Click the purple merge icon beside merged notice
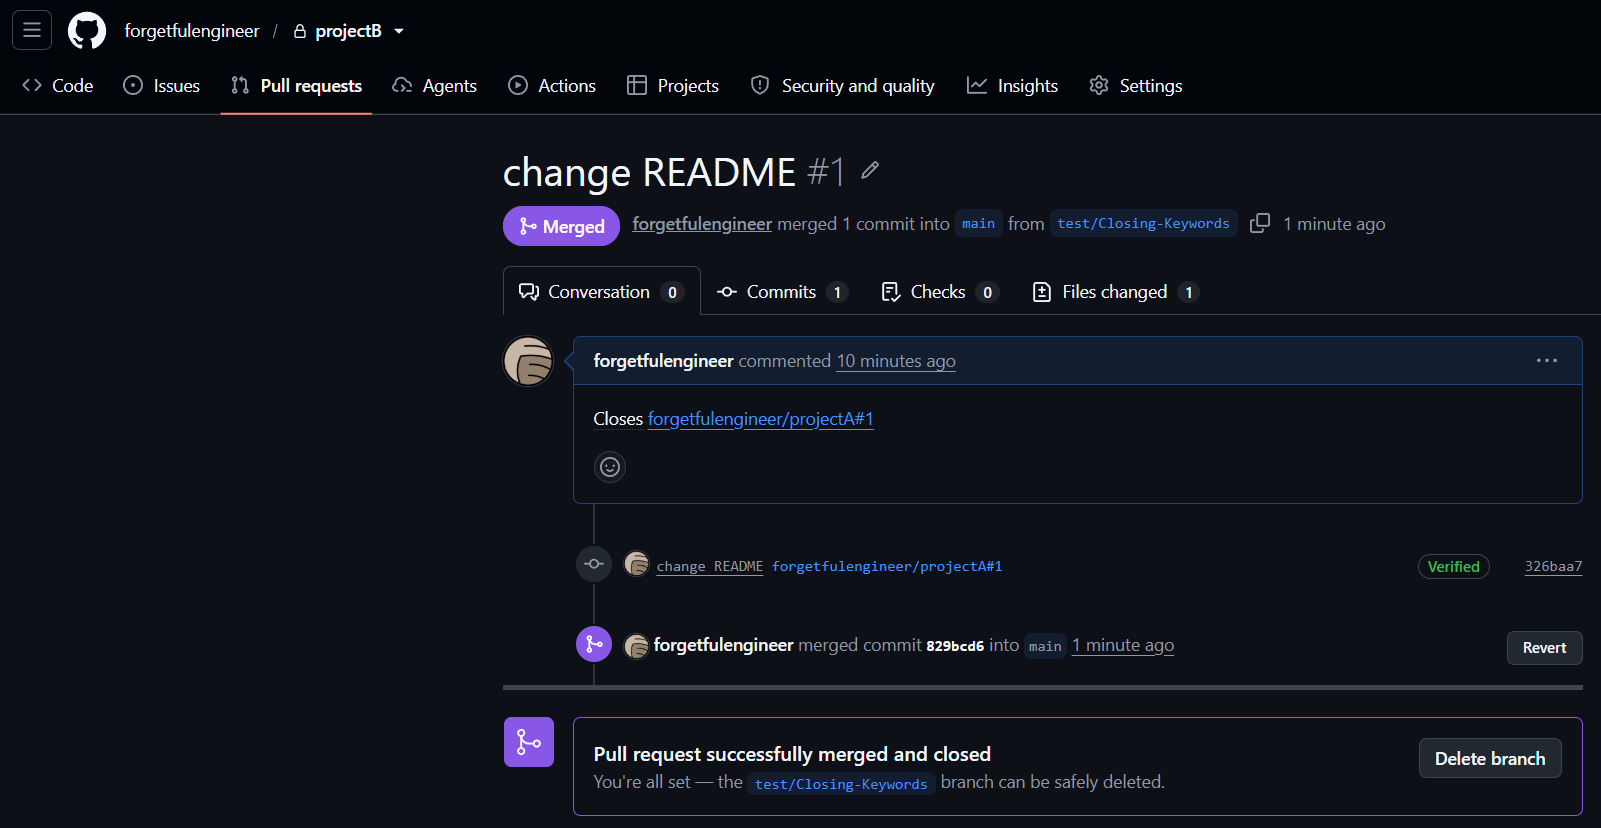This screenshot has height=828, width=1601. click(529, 742)
